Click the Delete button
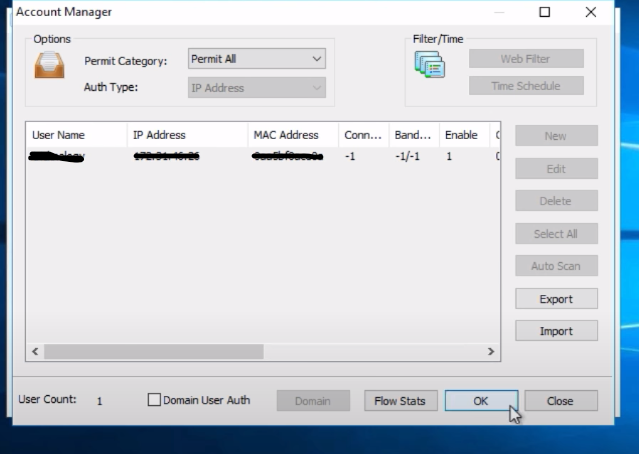The image size is (639, 454). point(556,201)
